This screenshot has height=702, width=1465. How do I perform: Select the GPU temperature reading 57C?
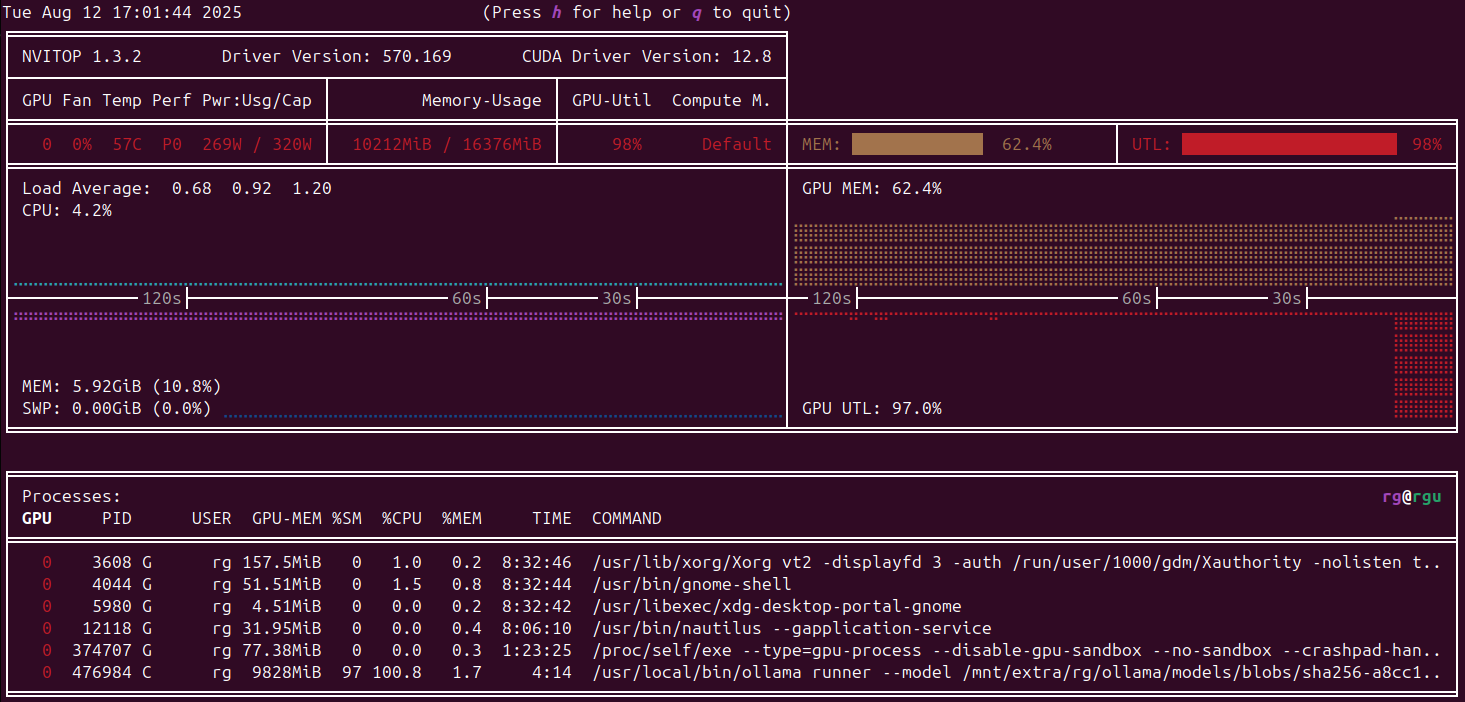(x=126, y=144)
